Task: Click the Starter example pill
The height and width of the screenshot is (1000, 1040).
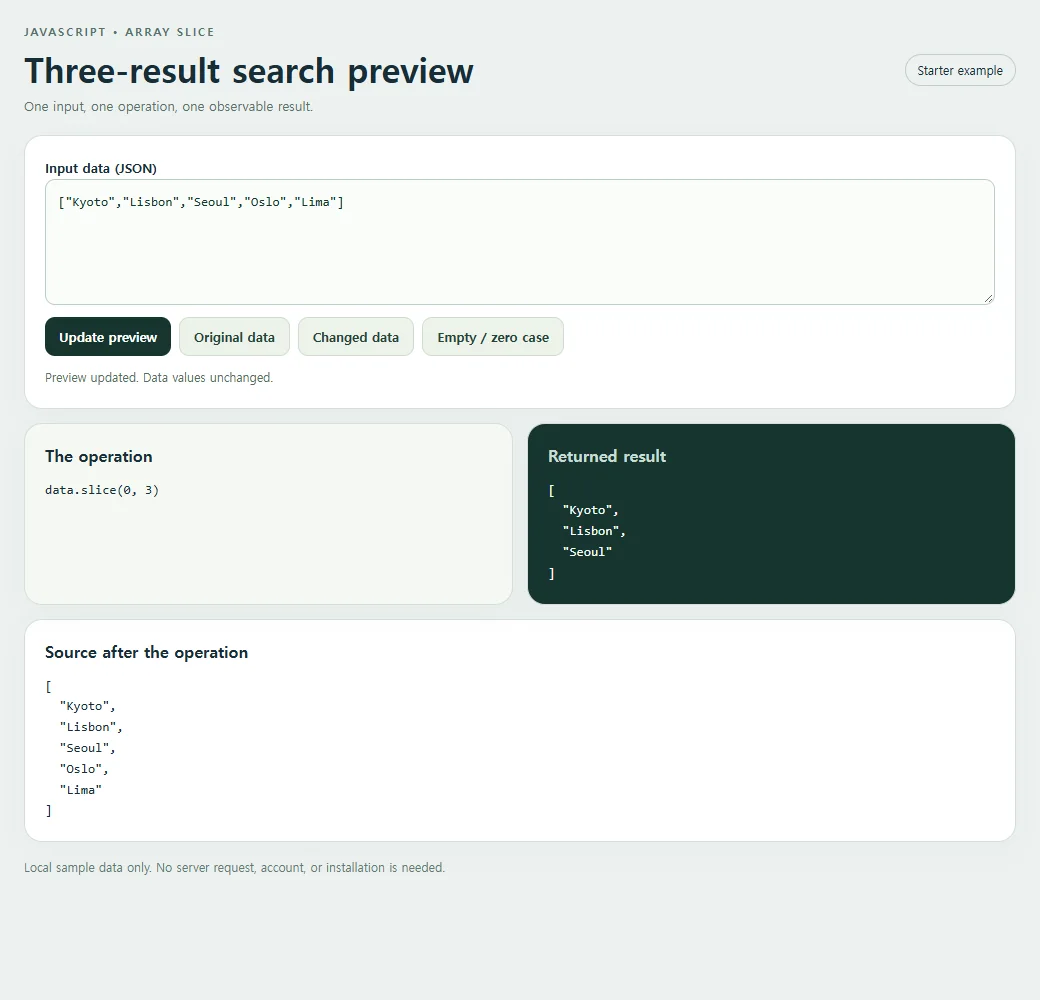Action: pyautogui.click(x=960, y=70)
